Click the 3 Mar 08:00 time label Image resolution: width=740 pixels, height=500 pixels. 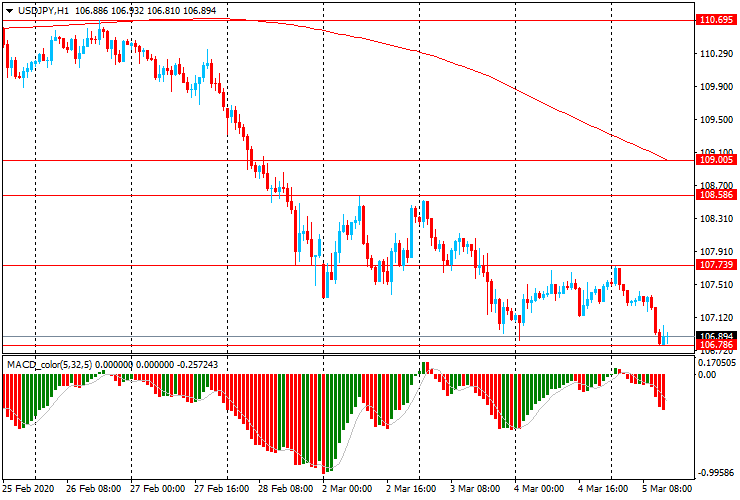[x=475, y=489]
